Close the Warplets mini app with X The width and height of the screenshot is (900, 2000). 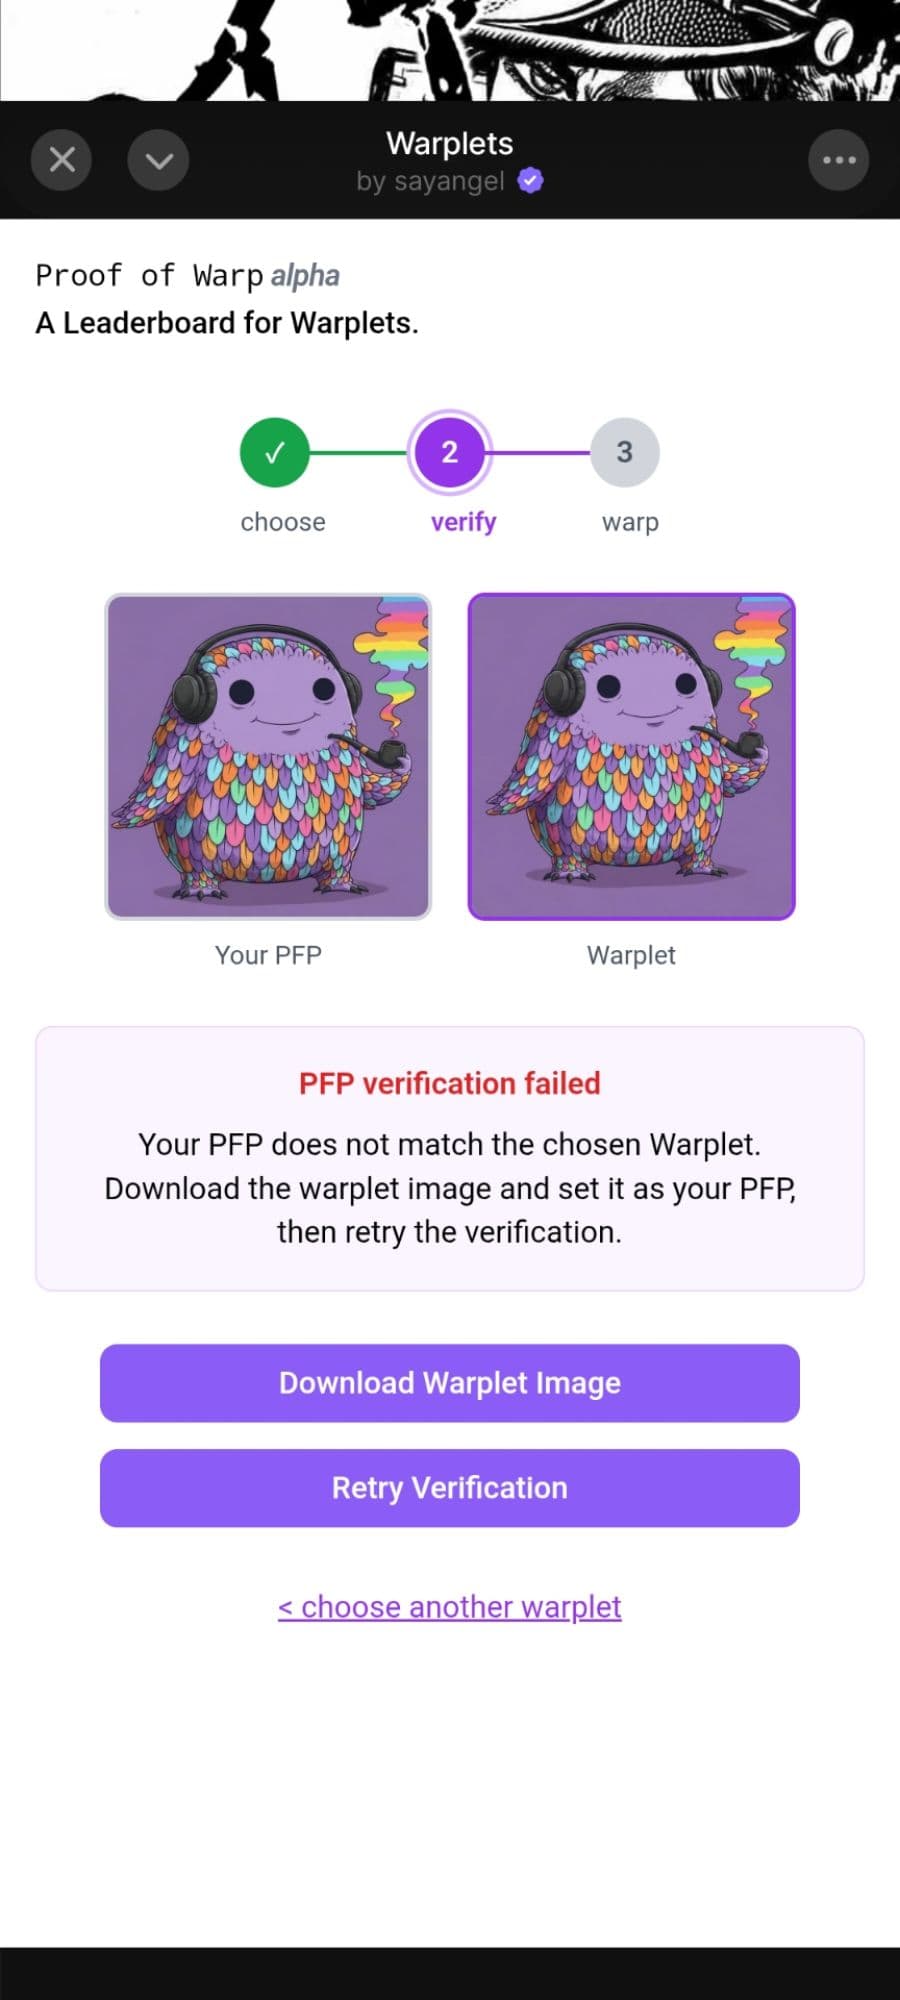61,160
